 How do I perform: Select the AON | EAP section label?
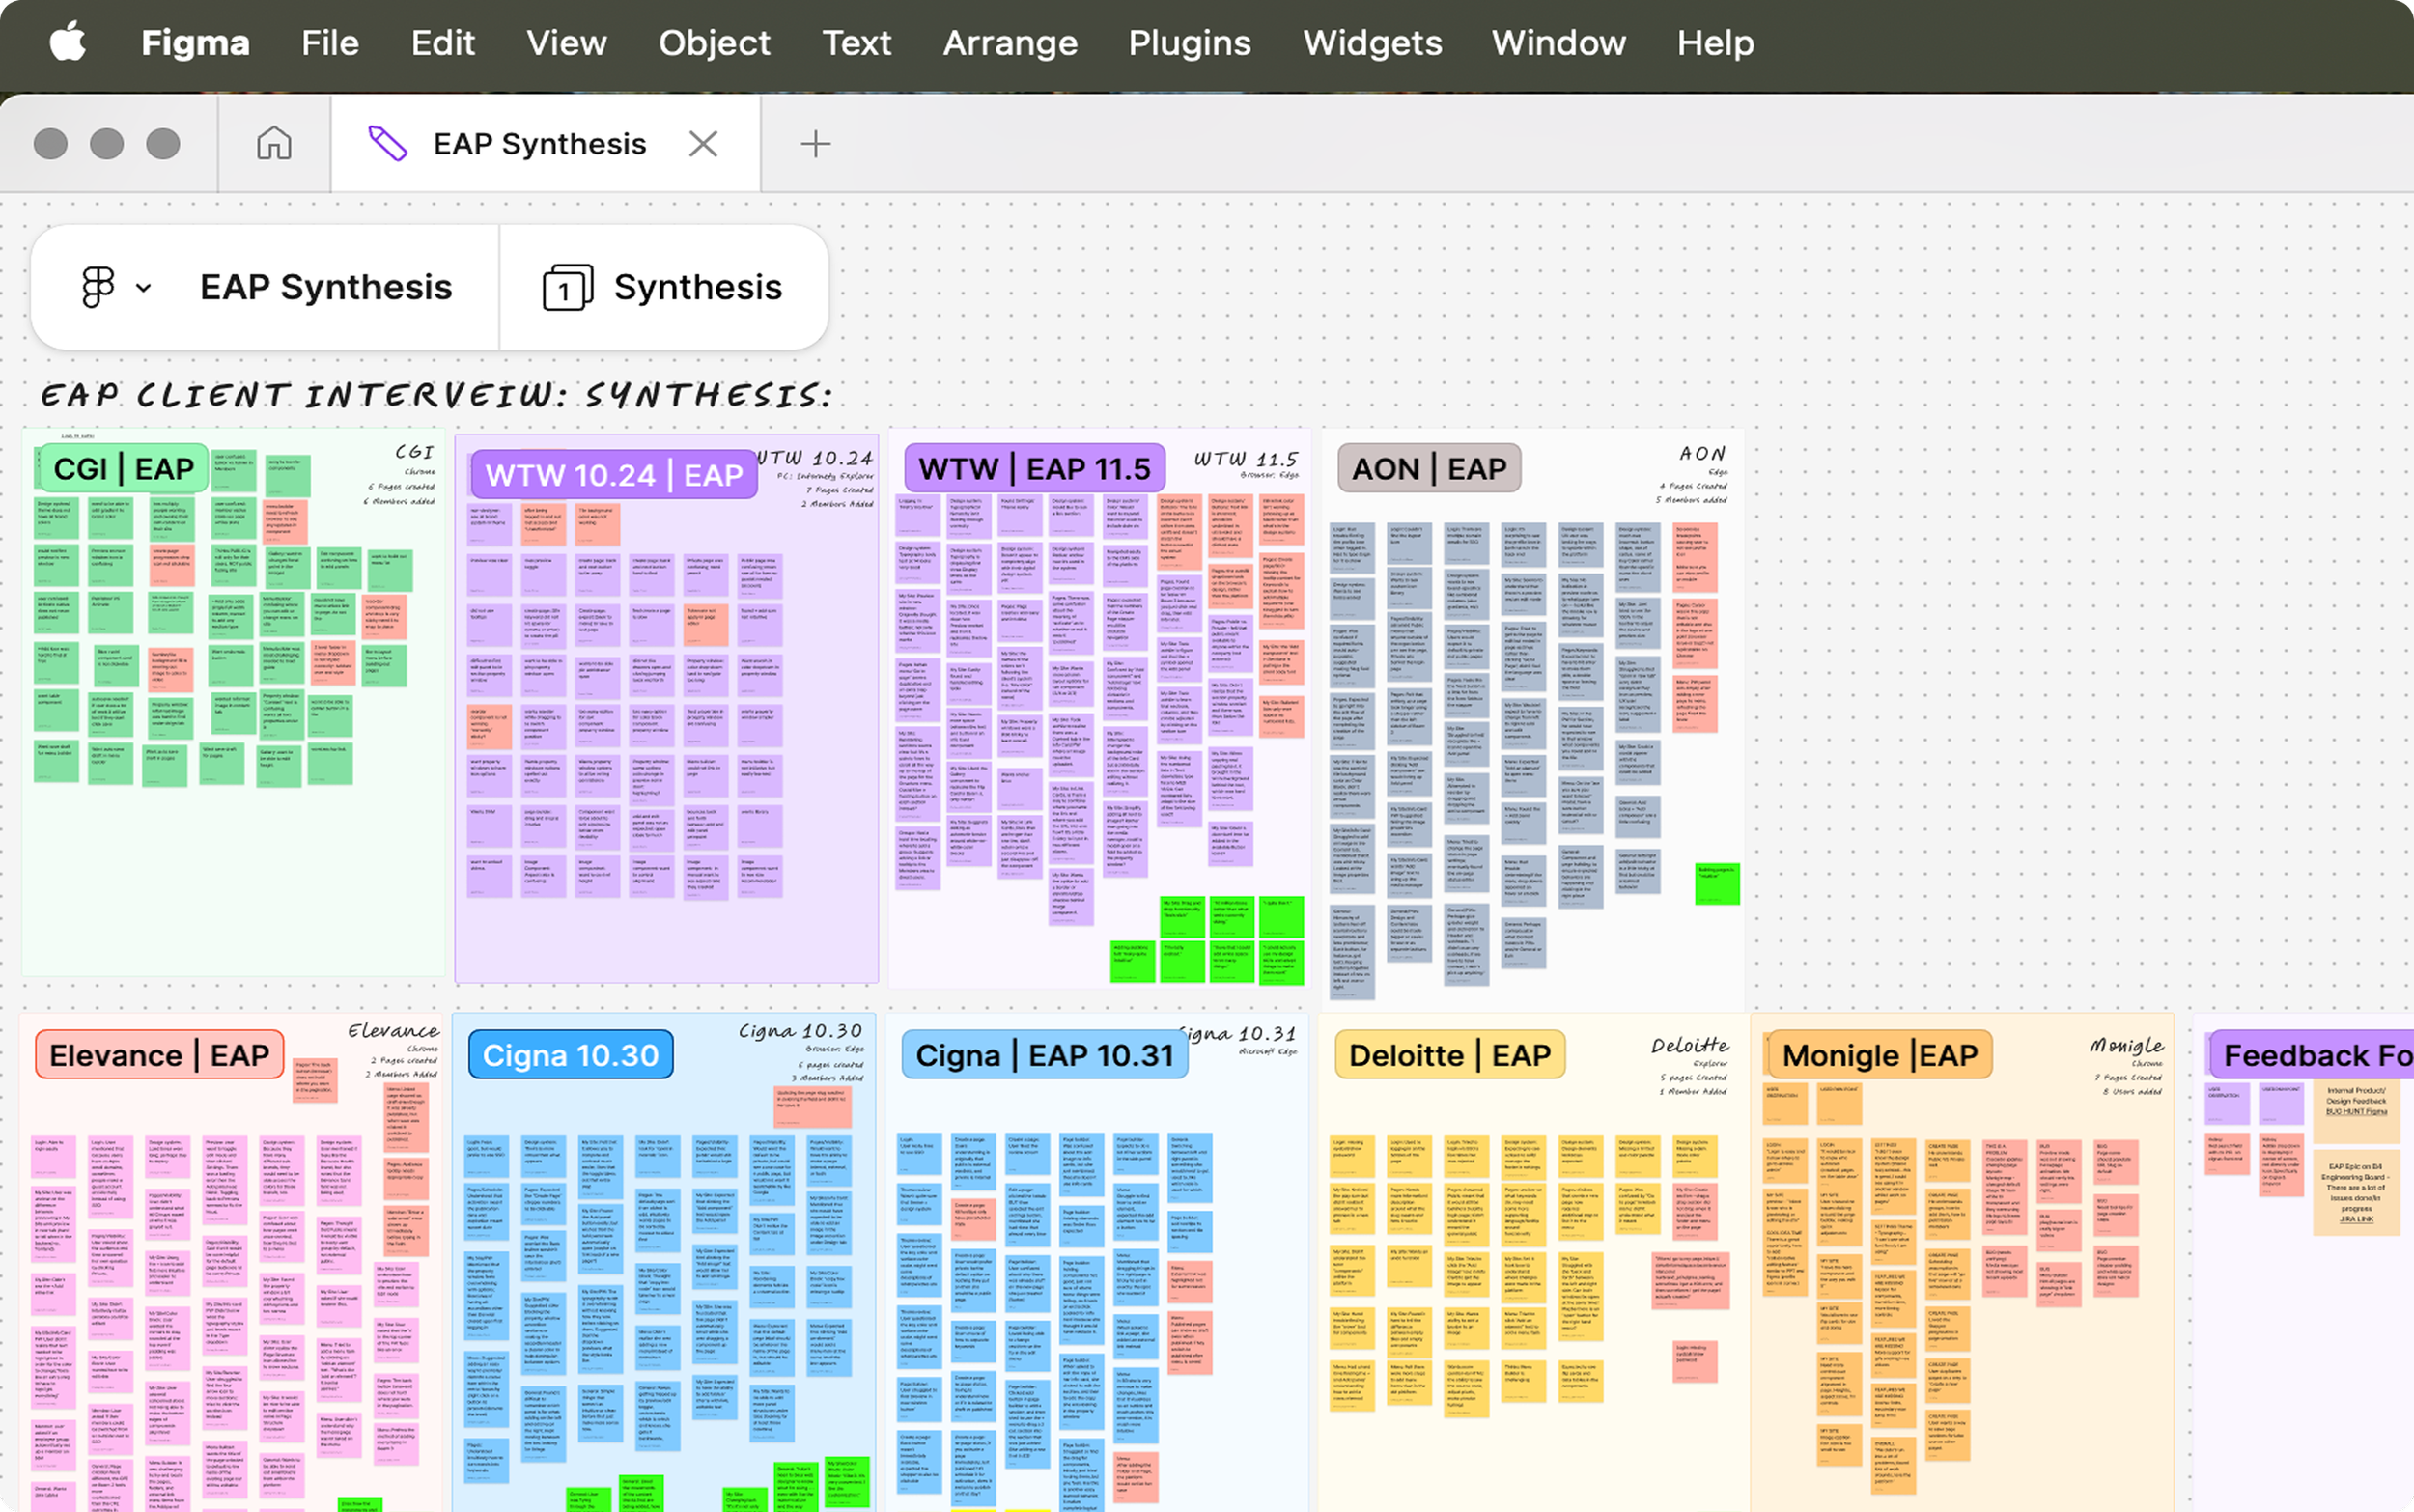1428,469
